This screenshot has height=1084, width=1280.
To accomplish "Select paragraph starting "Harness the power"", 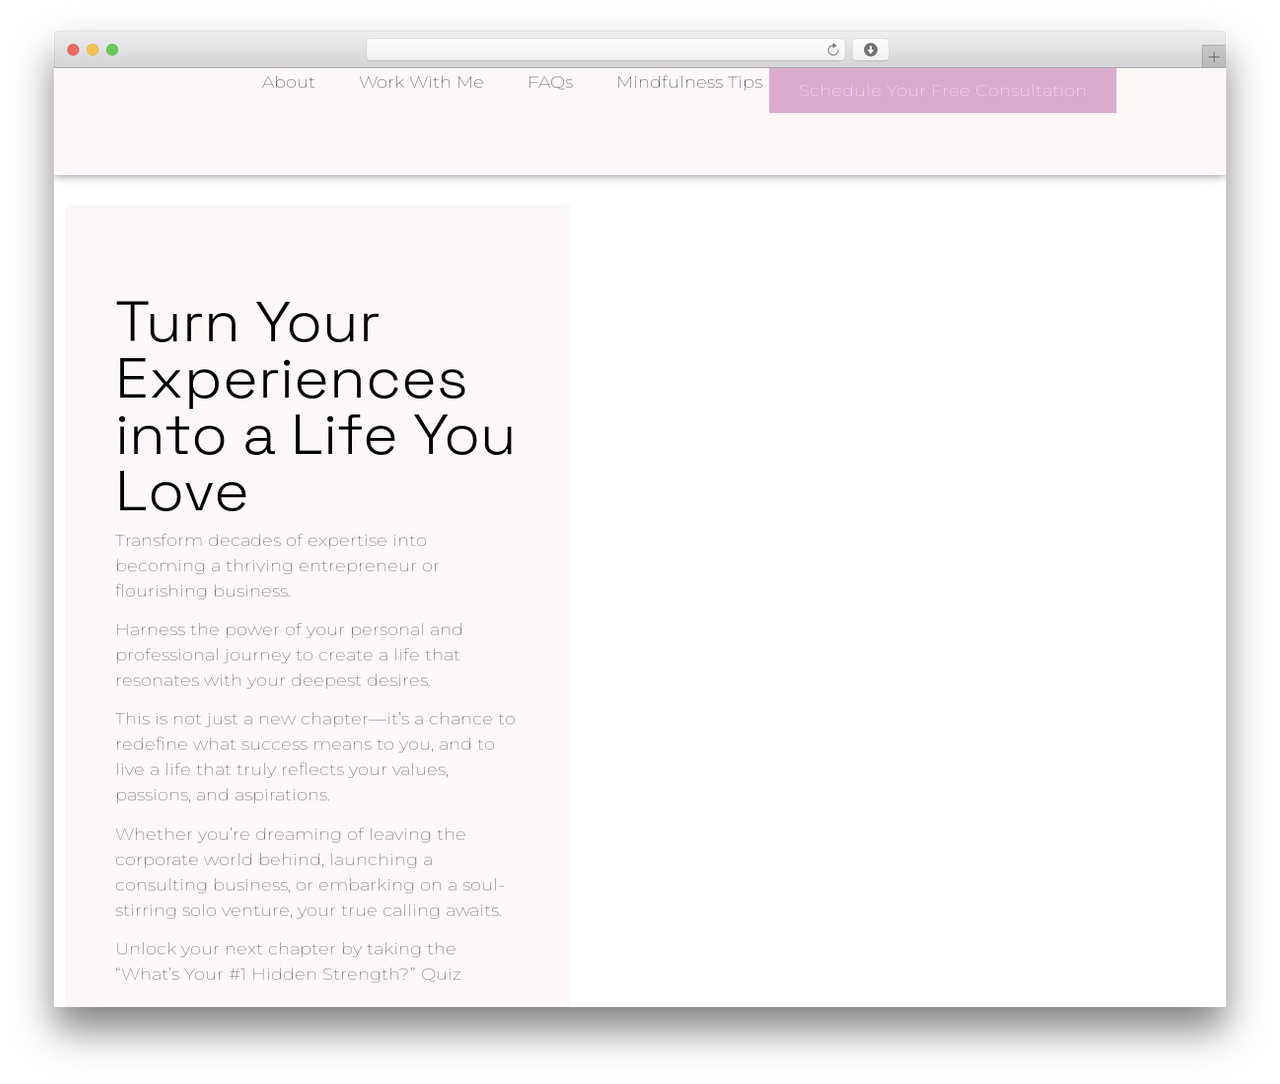I will point(289,655).
